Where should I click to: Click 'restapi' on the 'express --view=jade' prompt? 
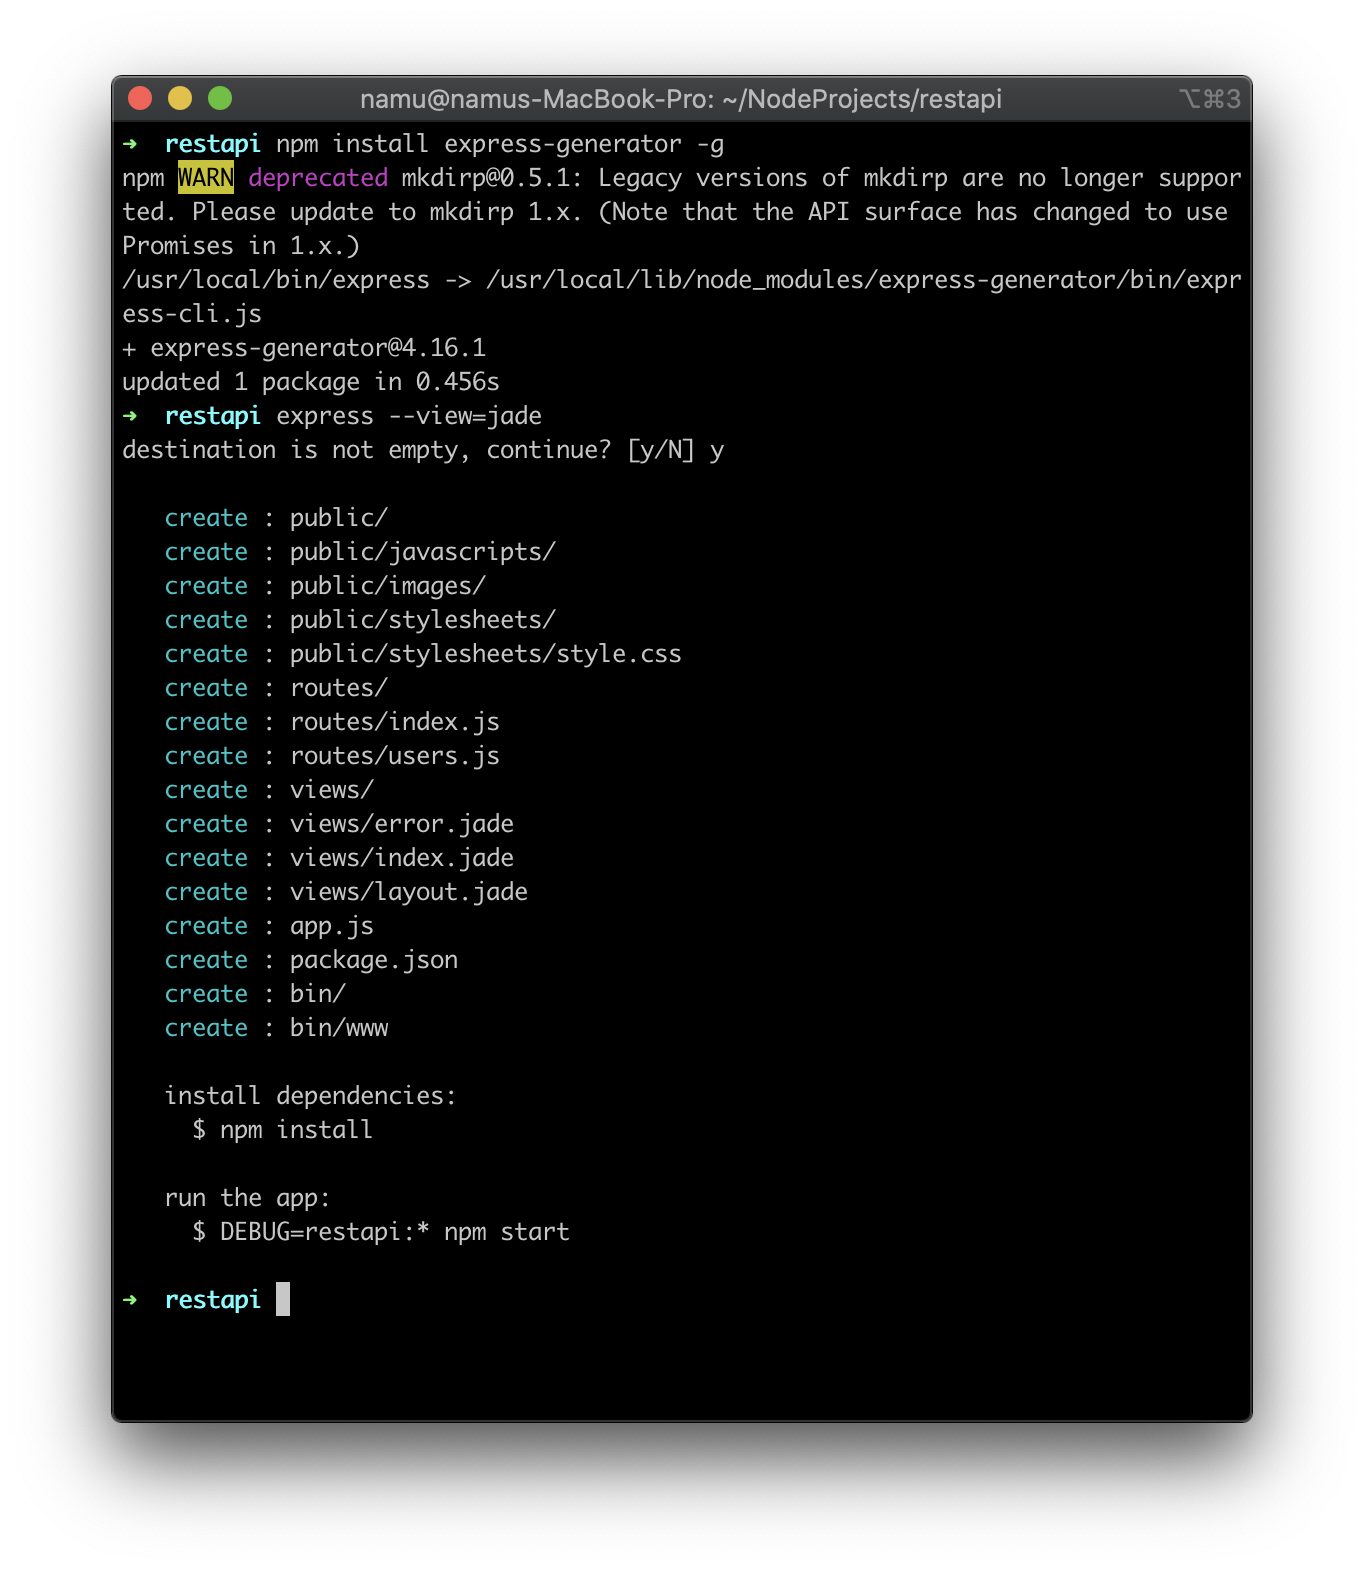pos(213,416)
